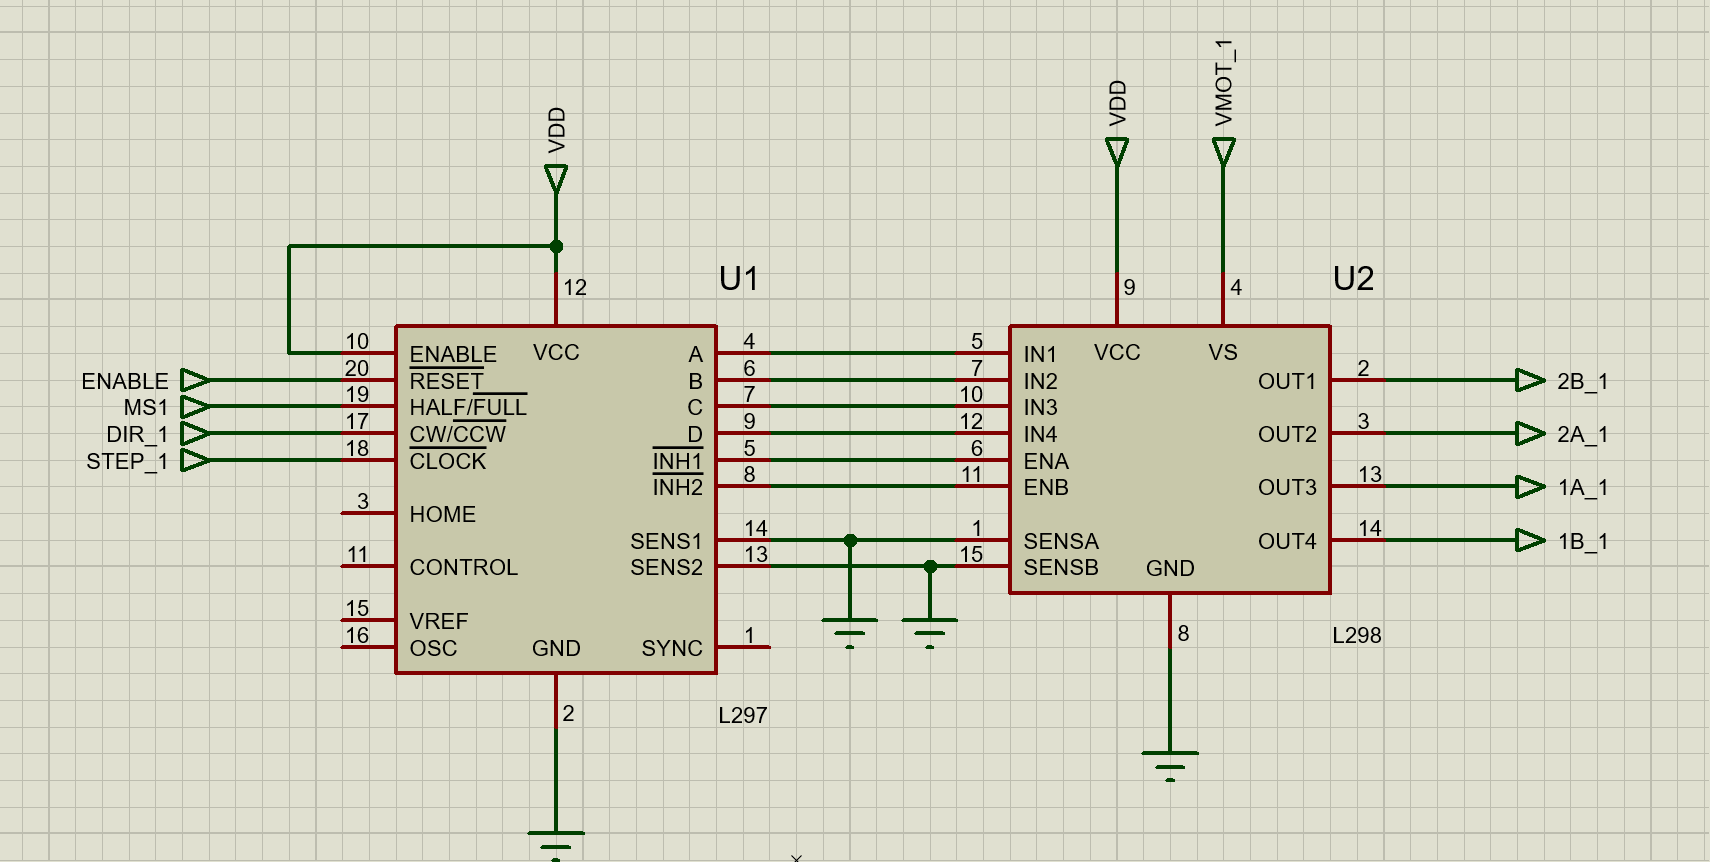Select the MS1 input terminal arrow

tap(195, 407)
